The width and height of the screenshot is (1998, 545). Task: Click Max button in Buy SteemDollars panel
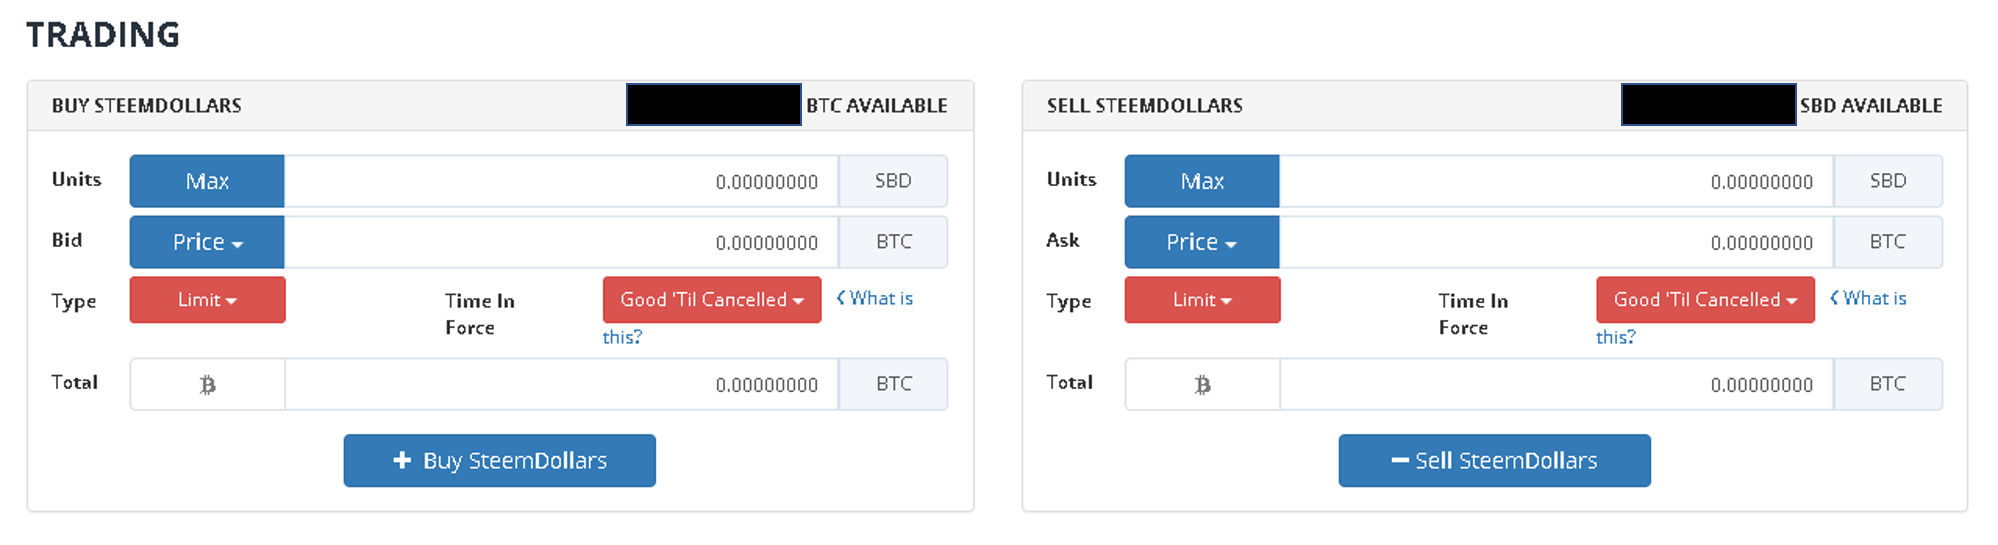pyautogui.click(x=207, y=181)
